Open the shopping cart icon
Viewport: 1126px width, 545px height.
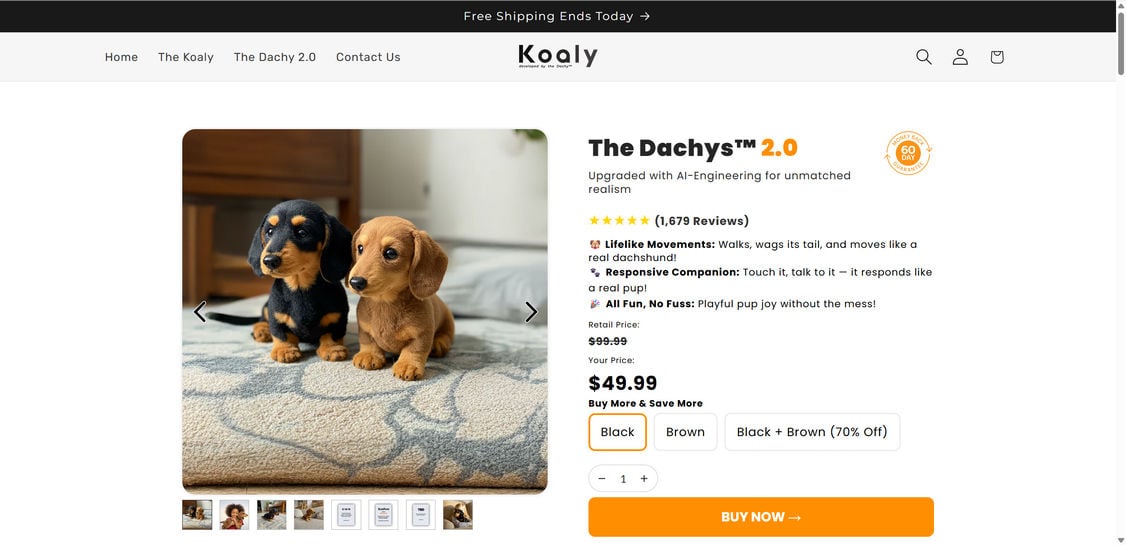(x=997, y=57)
